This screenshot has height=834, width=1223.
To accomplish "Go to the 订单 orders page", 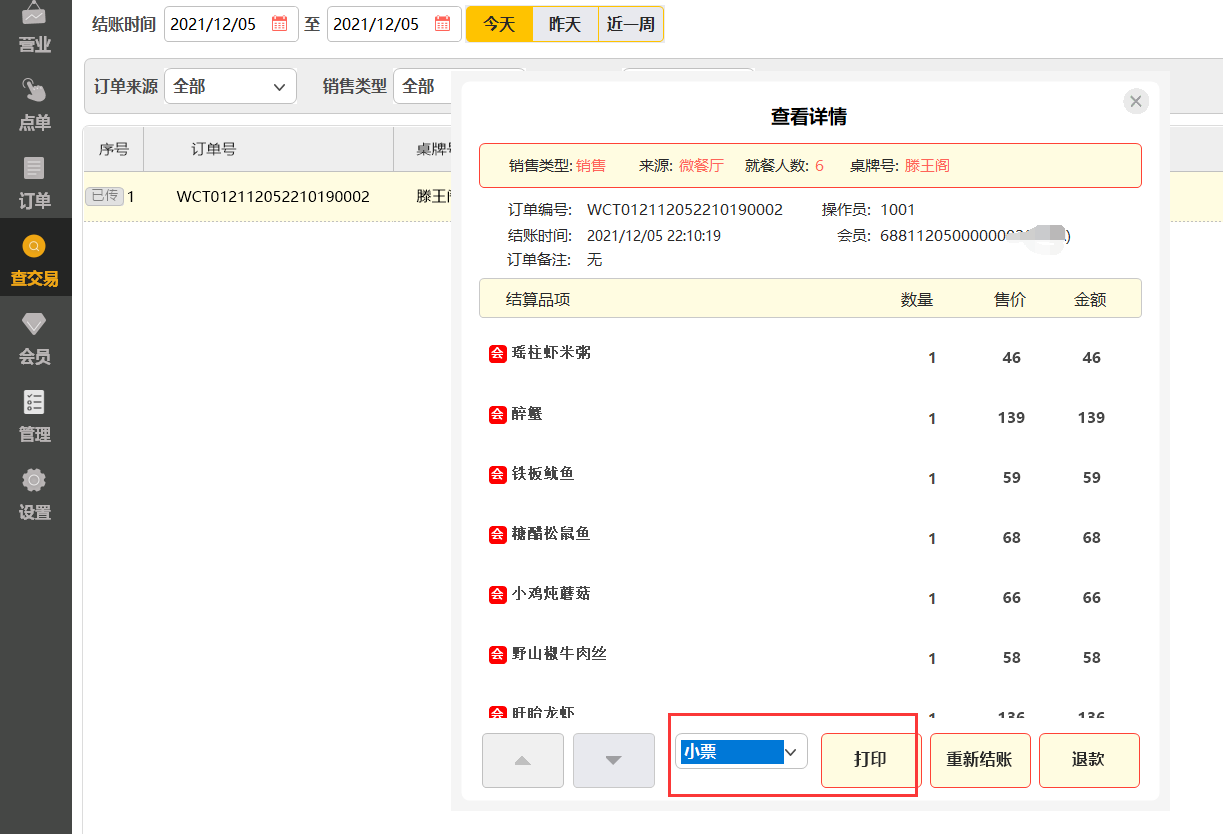I will 35,183.
